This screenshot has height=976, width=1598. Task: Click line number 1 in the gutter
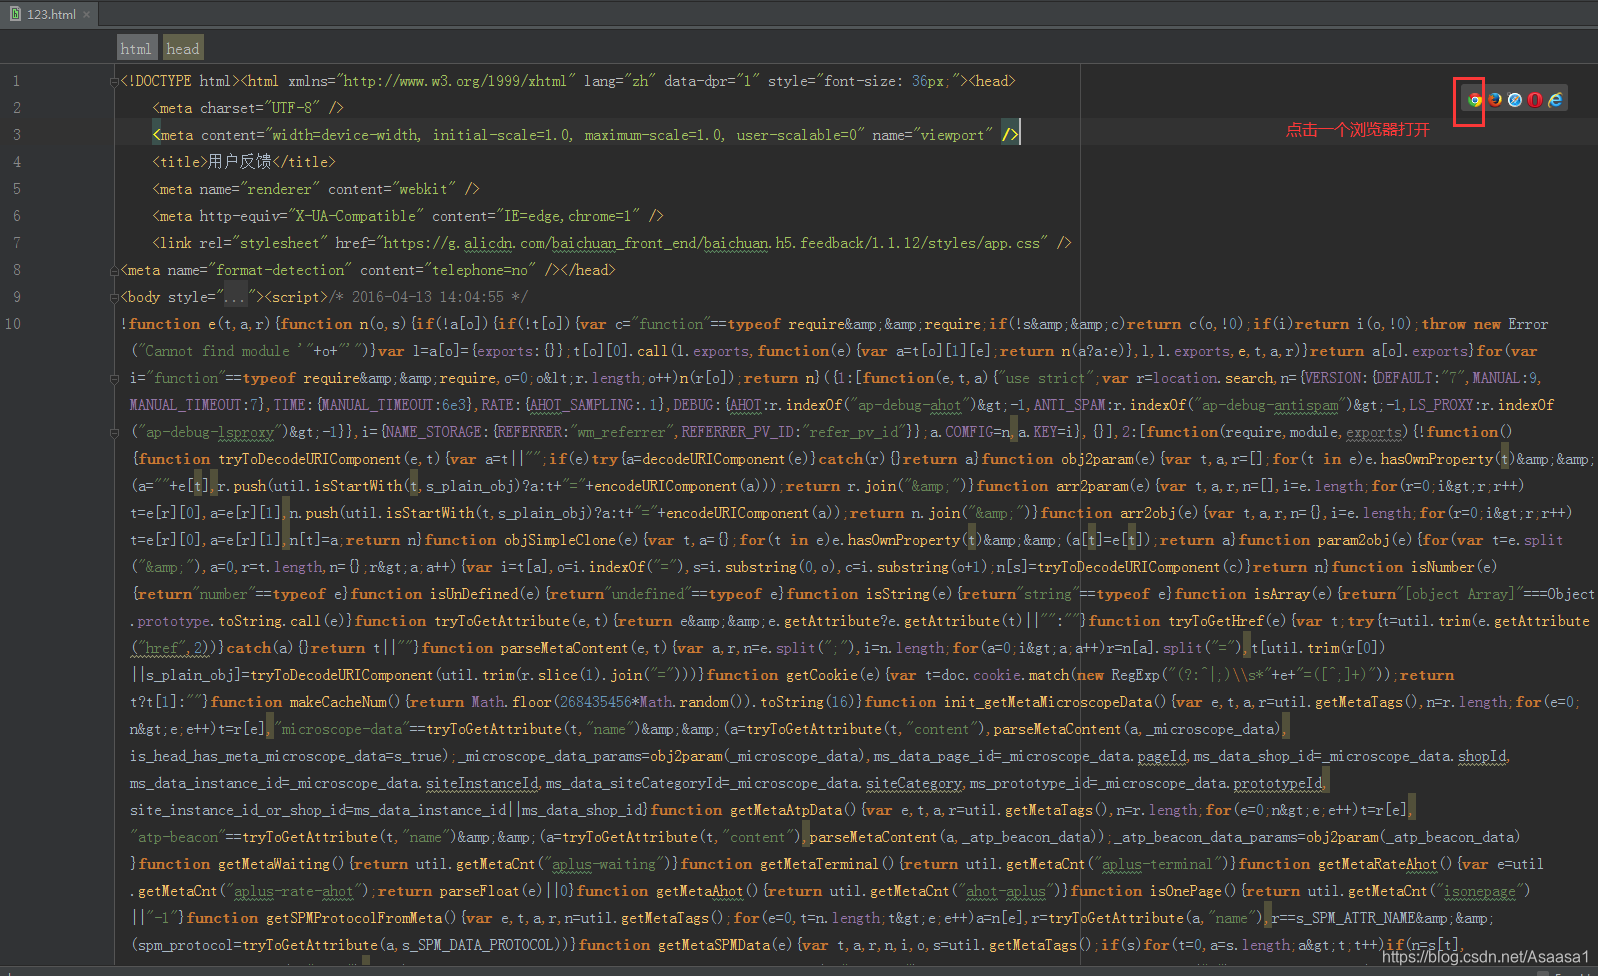tap(16, 81)
